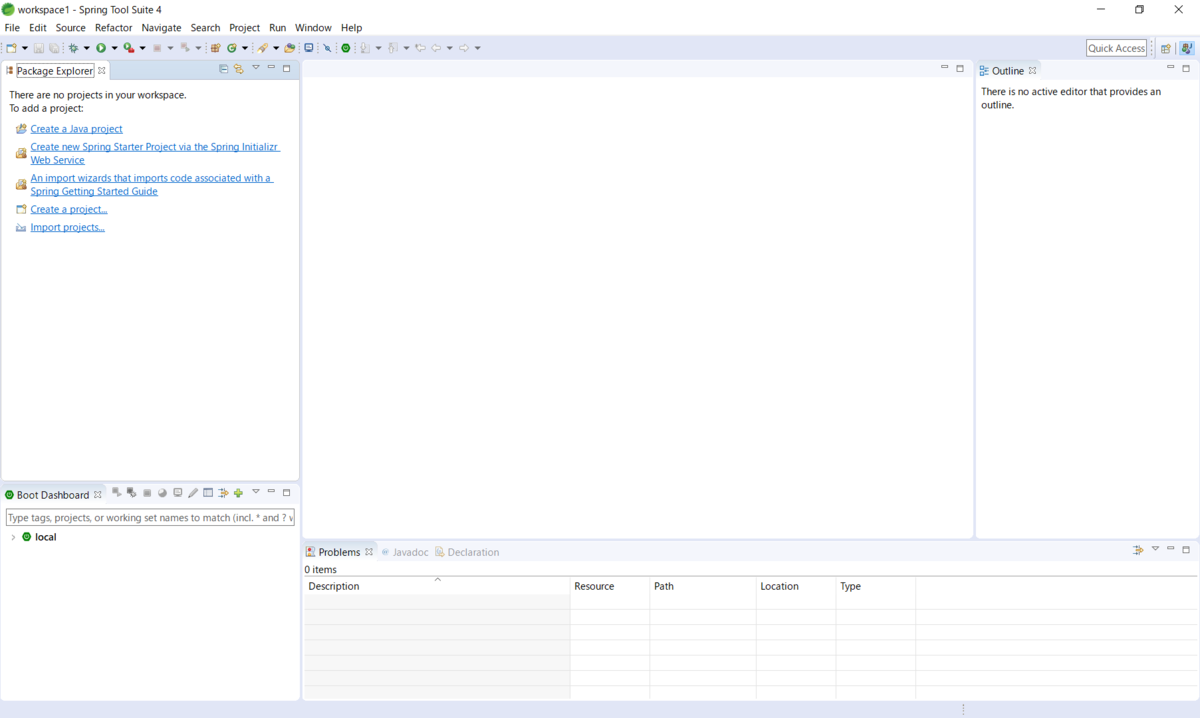Open the New Java Class dropdown arrow
1200x718 pixels.
245,48
